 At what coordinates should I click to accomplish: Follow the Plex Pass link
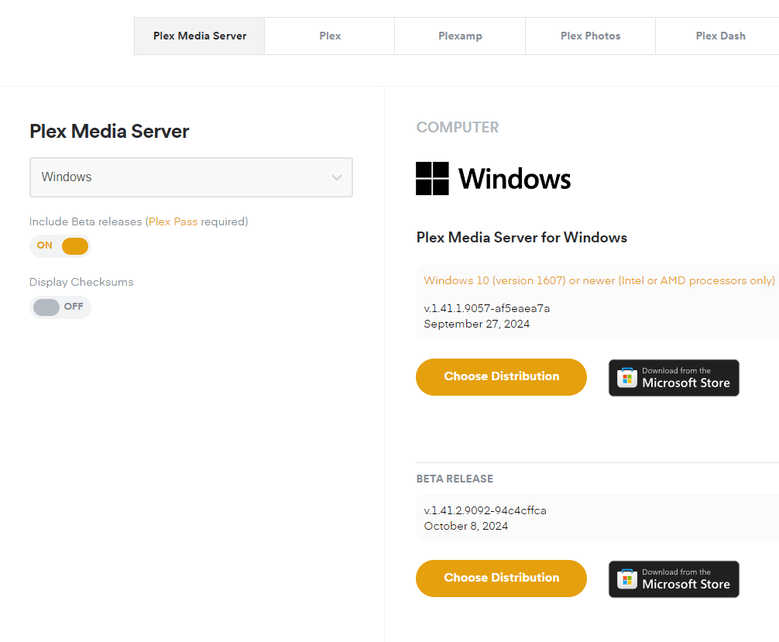click(x=173, y=222)
